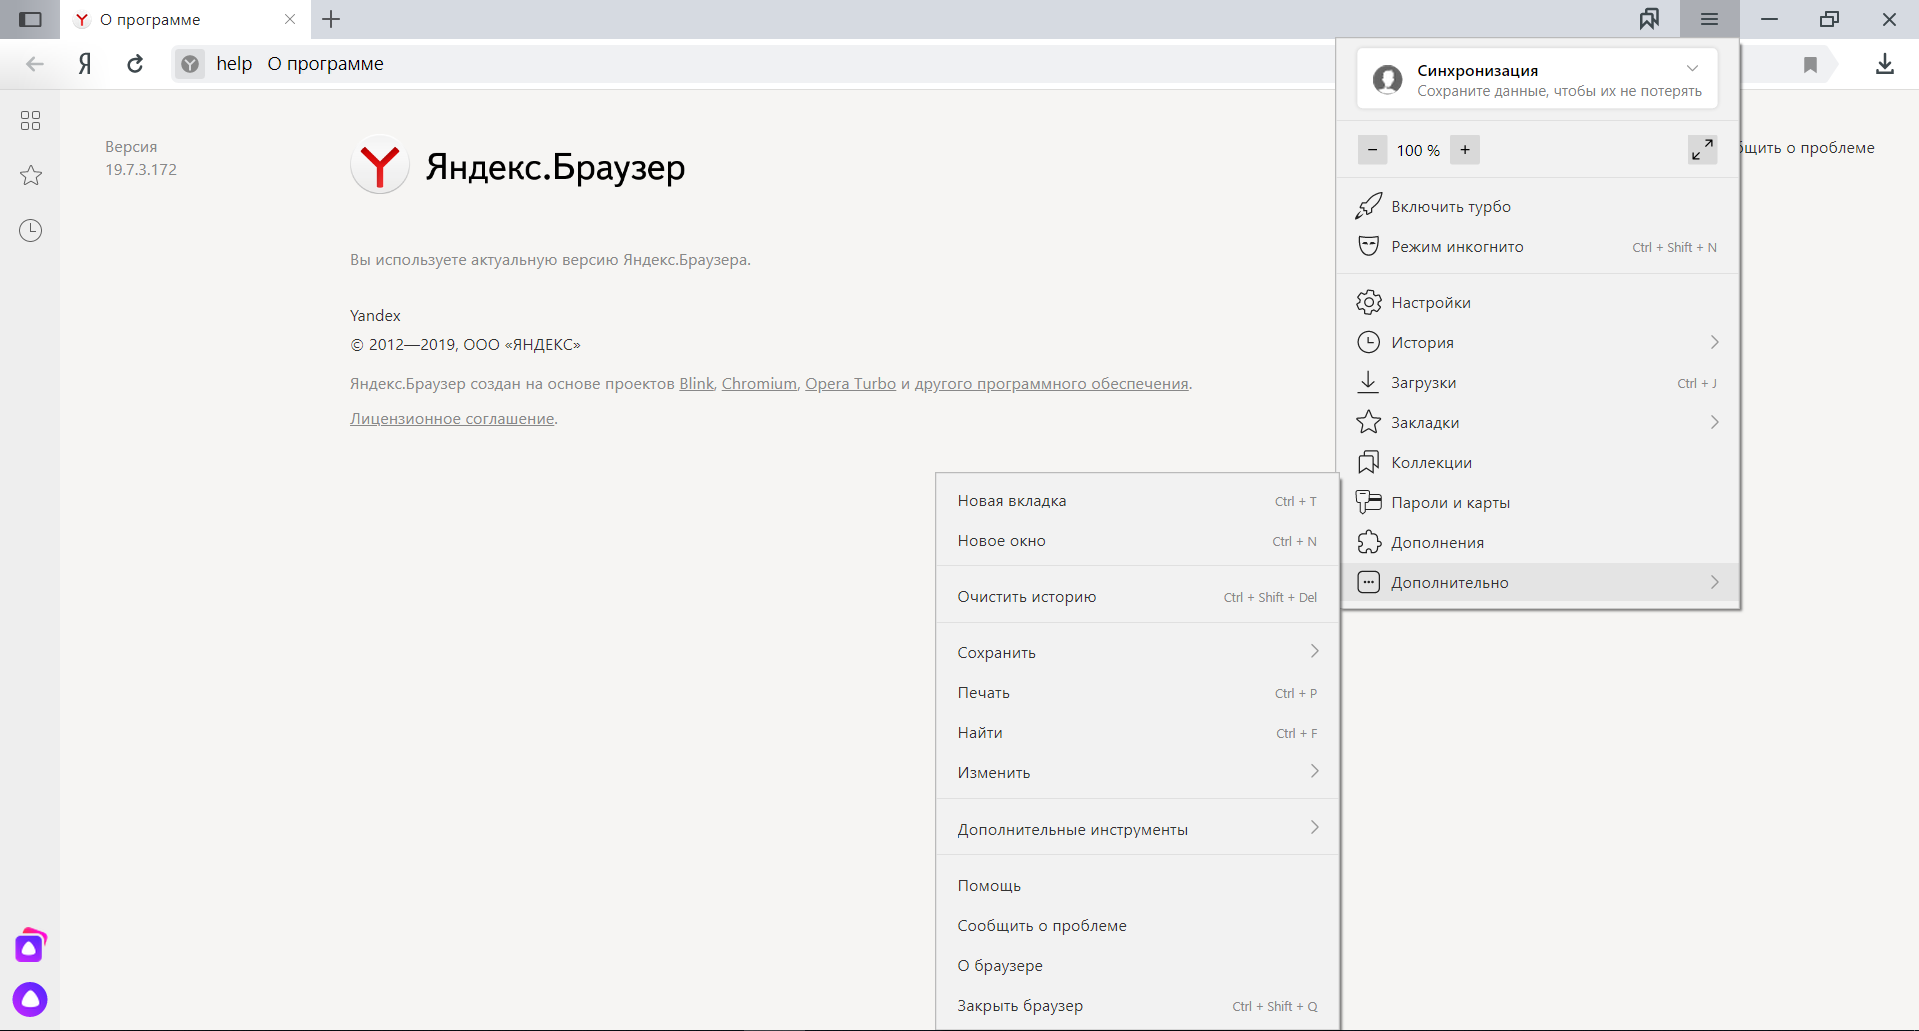The height and width of the screenshot is (1031, 1919).
Task: Open history clock in sidebar
Action: tap(31, 230)
